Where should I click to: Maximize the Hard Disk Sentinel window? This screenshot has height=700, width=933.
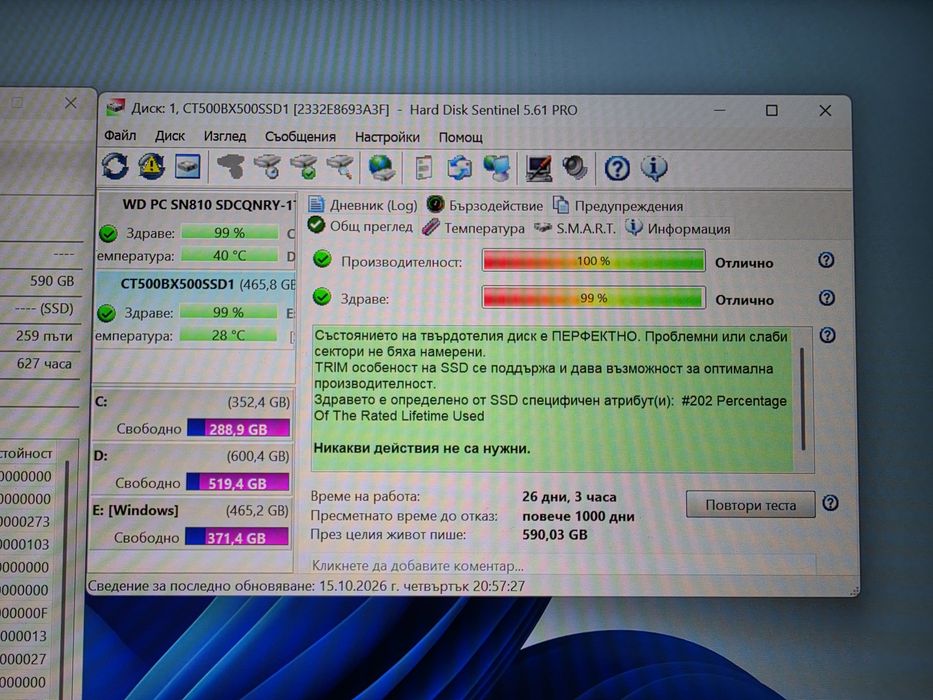(x=772, y=110)
